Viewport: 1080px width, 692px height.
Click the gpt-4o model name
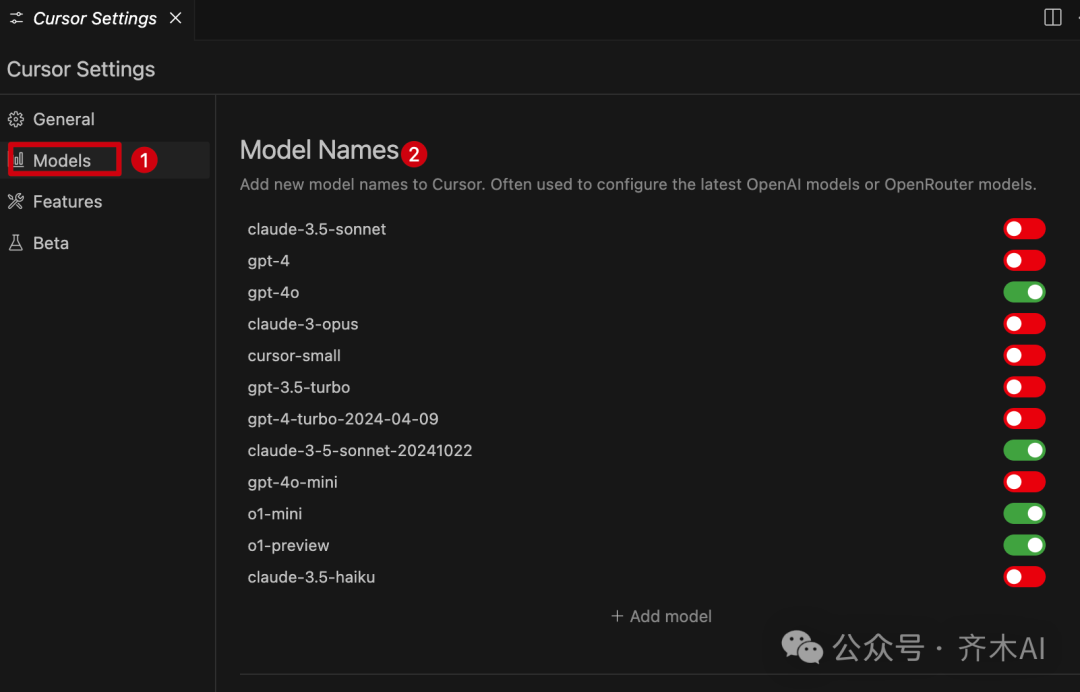pyautogui.click(x=273, y=293)
